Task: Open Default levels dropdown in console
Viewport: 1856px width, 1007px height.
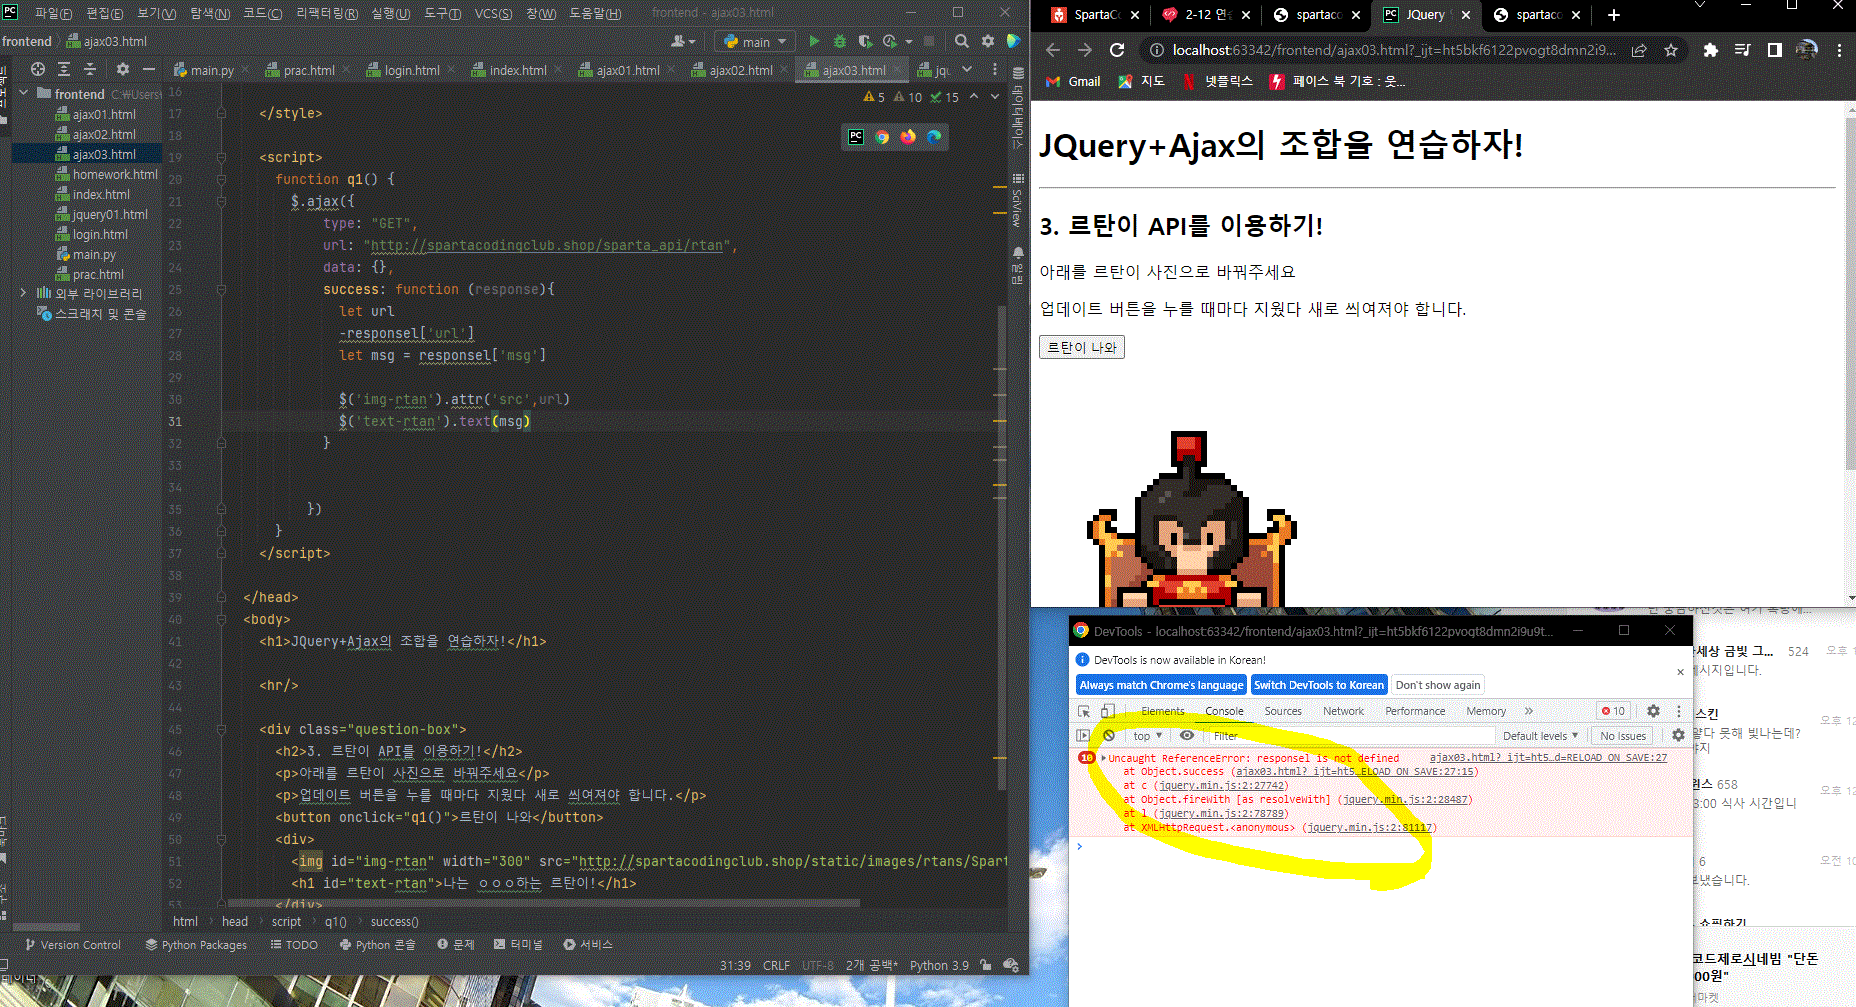Action: click(x=1540, y=735)
